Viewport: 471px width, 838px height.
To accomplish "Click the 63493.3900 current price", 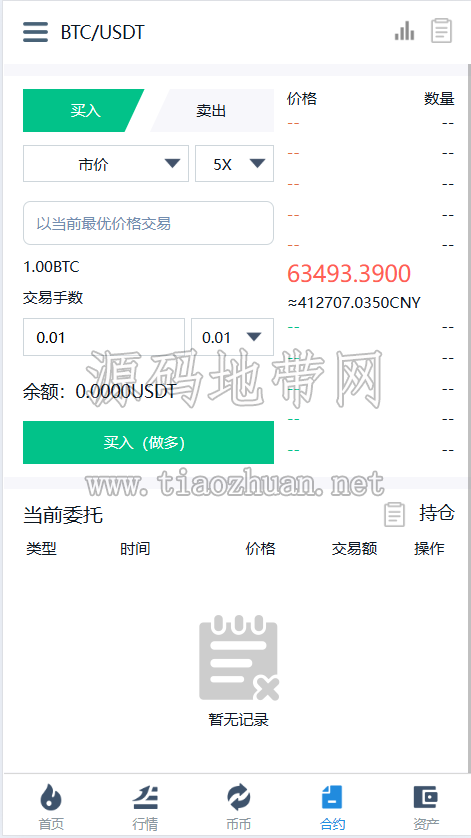I will point(349,274).
